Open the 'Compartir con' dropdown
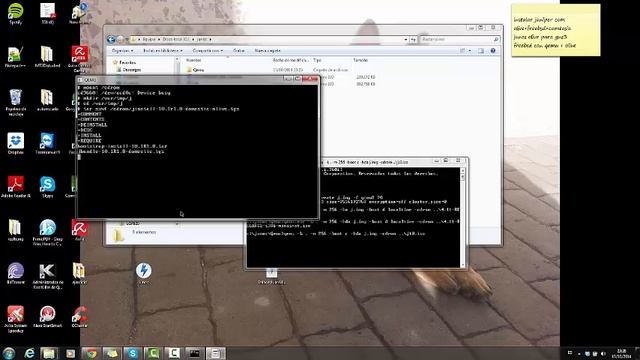 208,51
